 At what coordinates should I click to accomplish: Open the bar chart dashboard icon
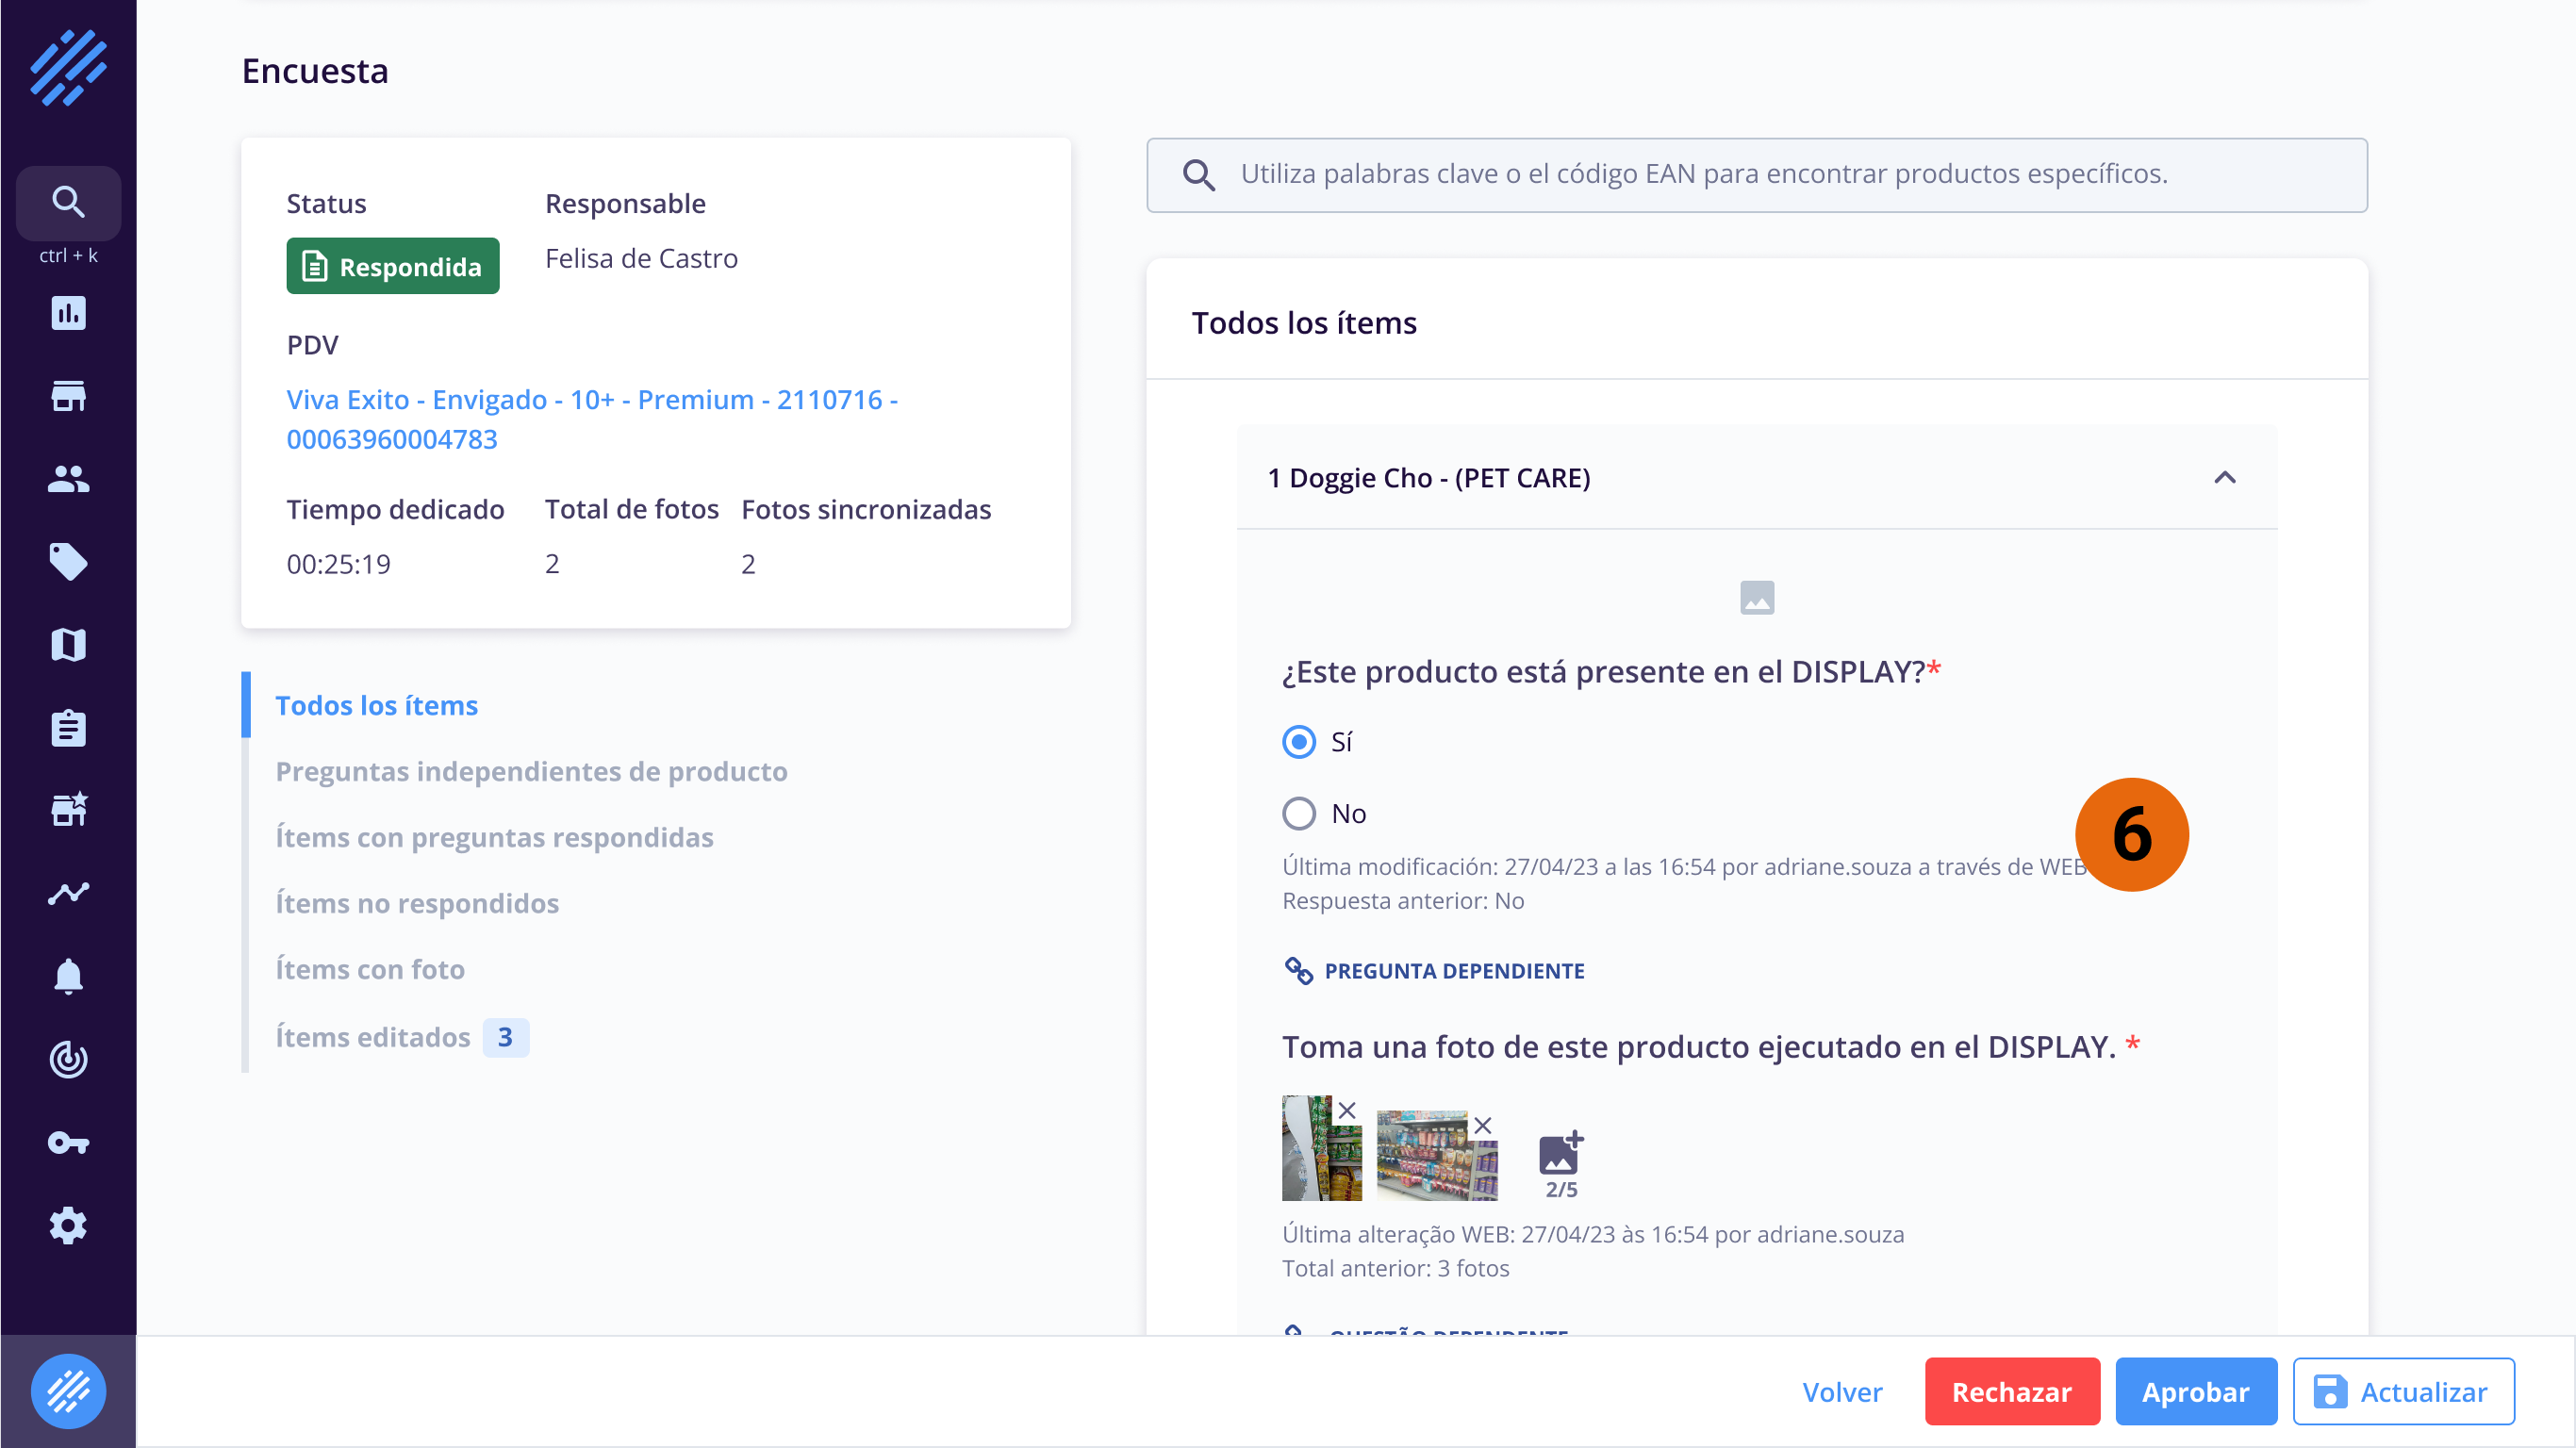[68, 314]
